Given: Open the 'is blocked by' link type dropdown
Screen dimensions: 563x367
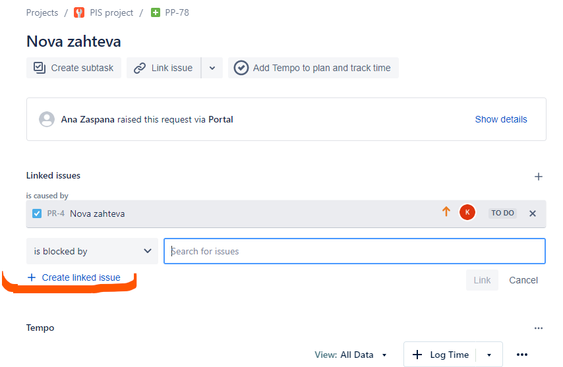Looking at the screenshot, I should [x=92, y=251].
